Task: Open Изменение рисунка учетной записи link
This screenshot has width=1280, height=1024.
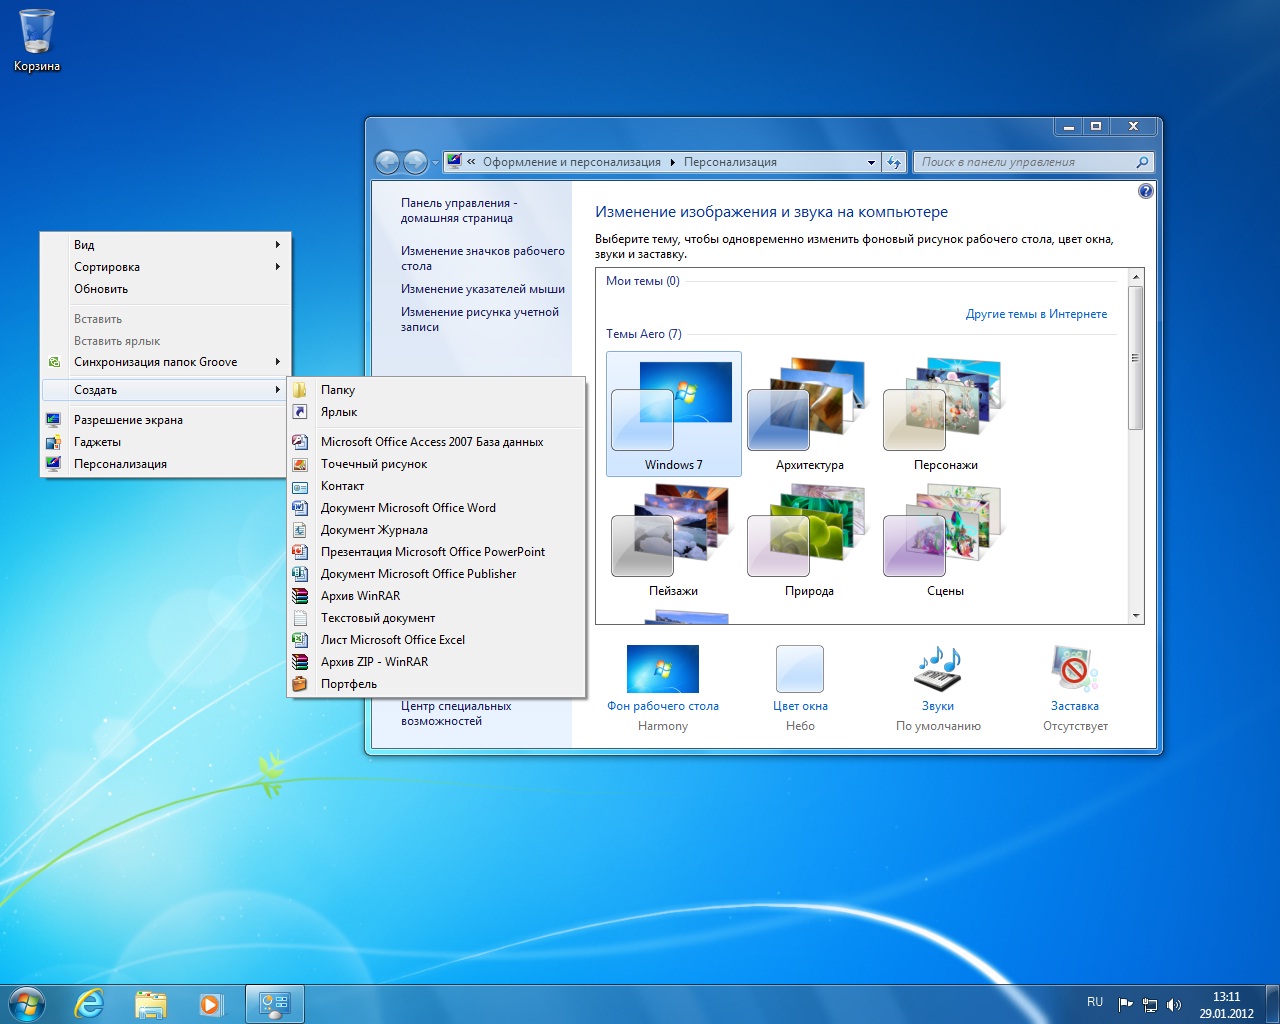Action: 479,319
